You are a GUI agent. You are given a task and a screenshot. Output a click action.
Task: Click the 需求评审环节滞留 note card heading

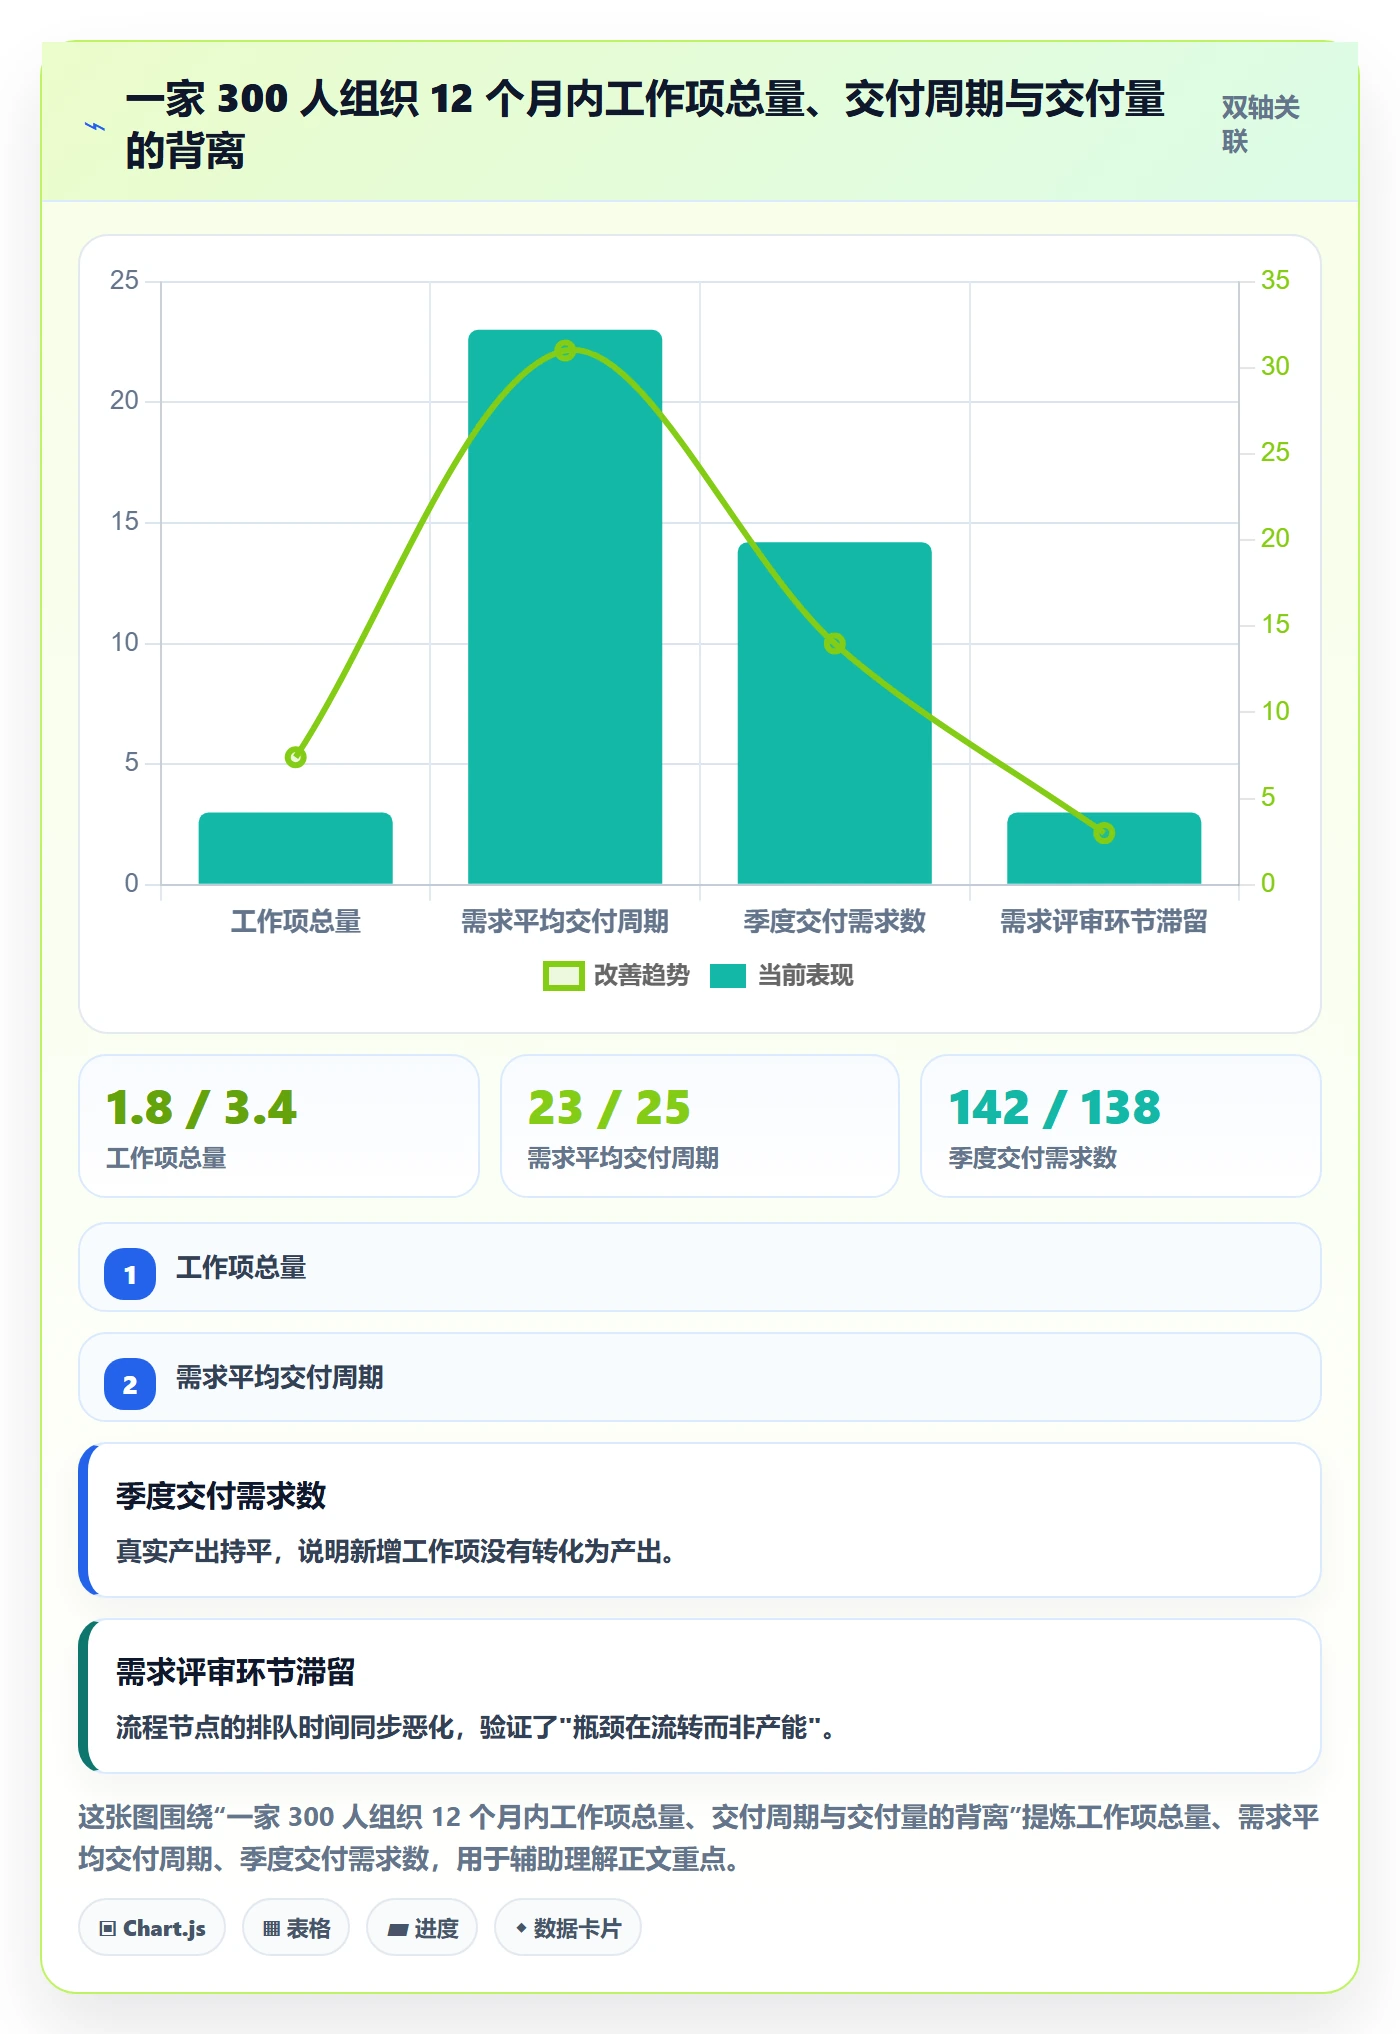click(236, 1672)
